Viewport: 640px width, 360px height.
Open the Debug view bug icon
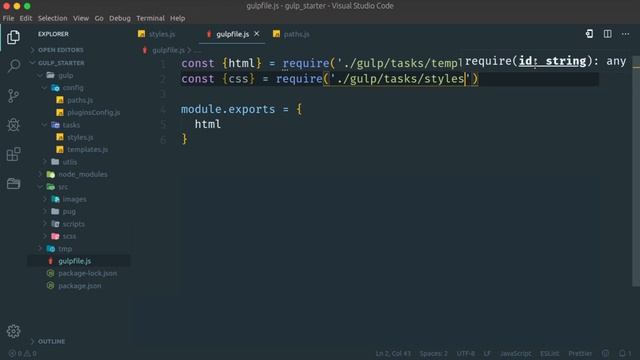(x=13, y=124)
